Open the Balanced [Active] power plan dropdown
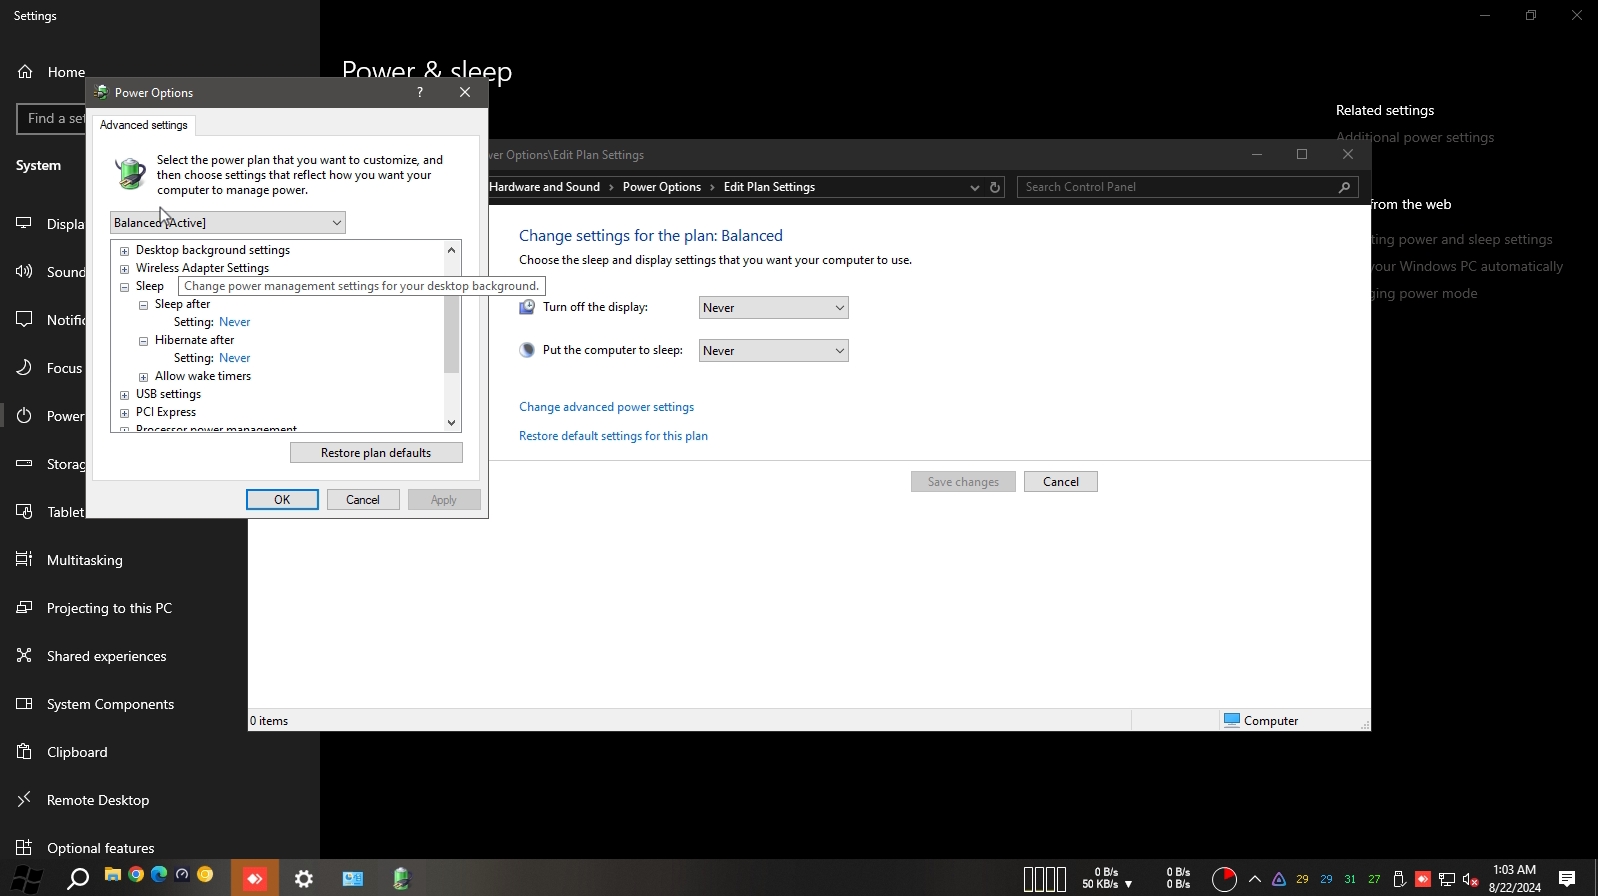 click(228, 223)
